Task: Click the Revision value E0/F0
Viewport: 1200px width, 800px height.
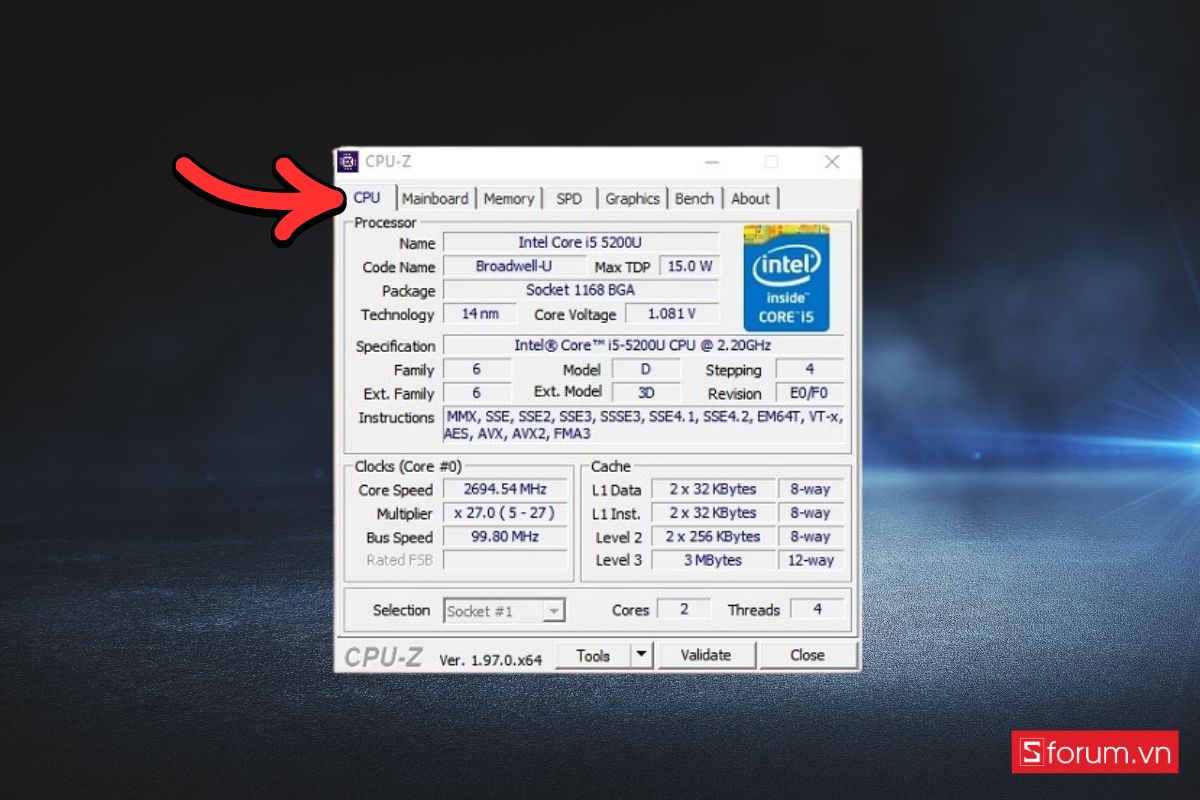Action: [810, 393]
